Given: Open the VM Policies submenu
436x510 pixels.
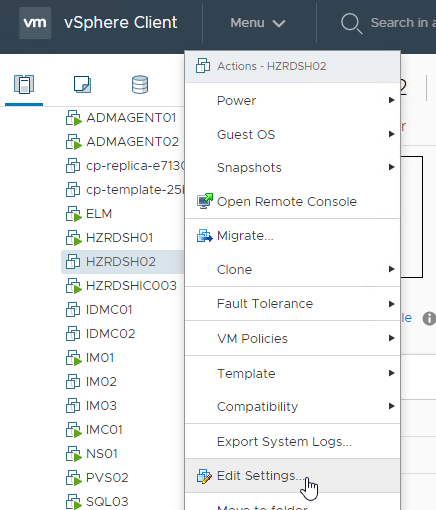Looking at the screenshot, I should coord(293,339).
